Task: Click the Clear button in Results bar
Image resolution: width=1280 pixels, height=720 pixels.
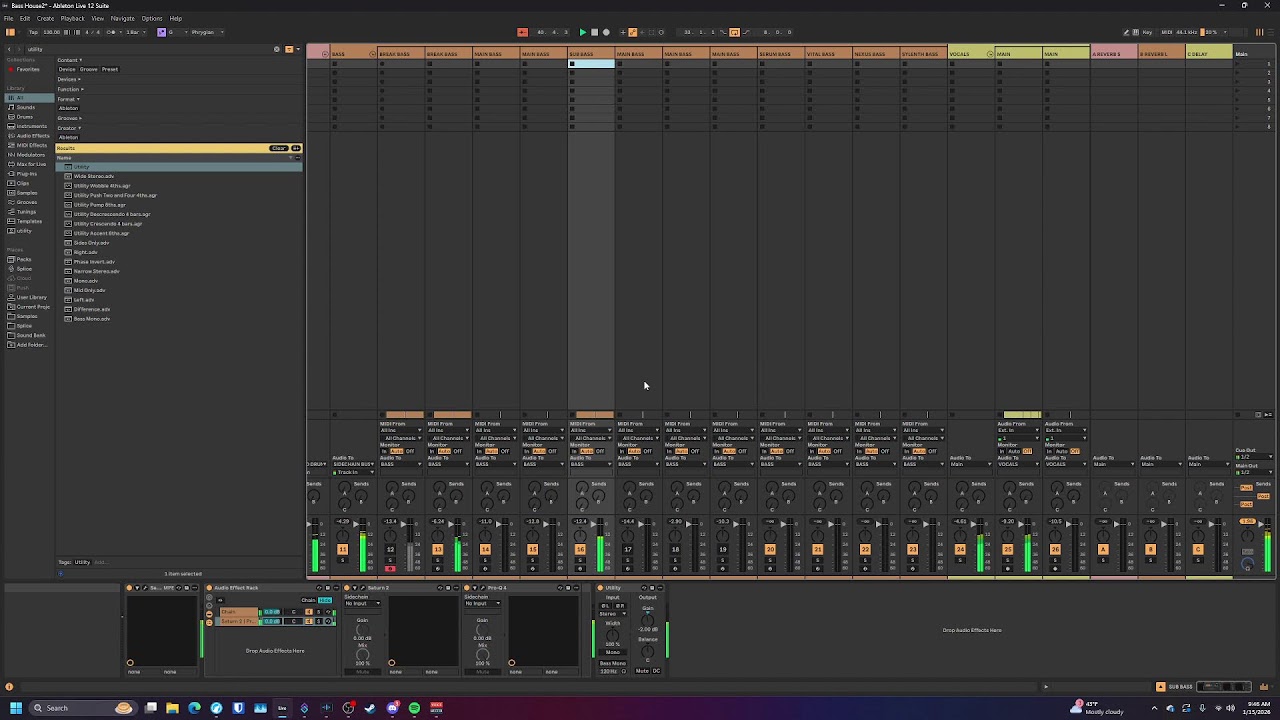Action: point(278,148)
